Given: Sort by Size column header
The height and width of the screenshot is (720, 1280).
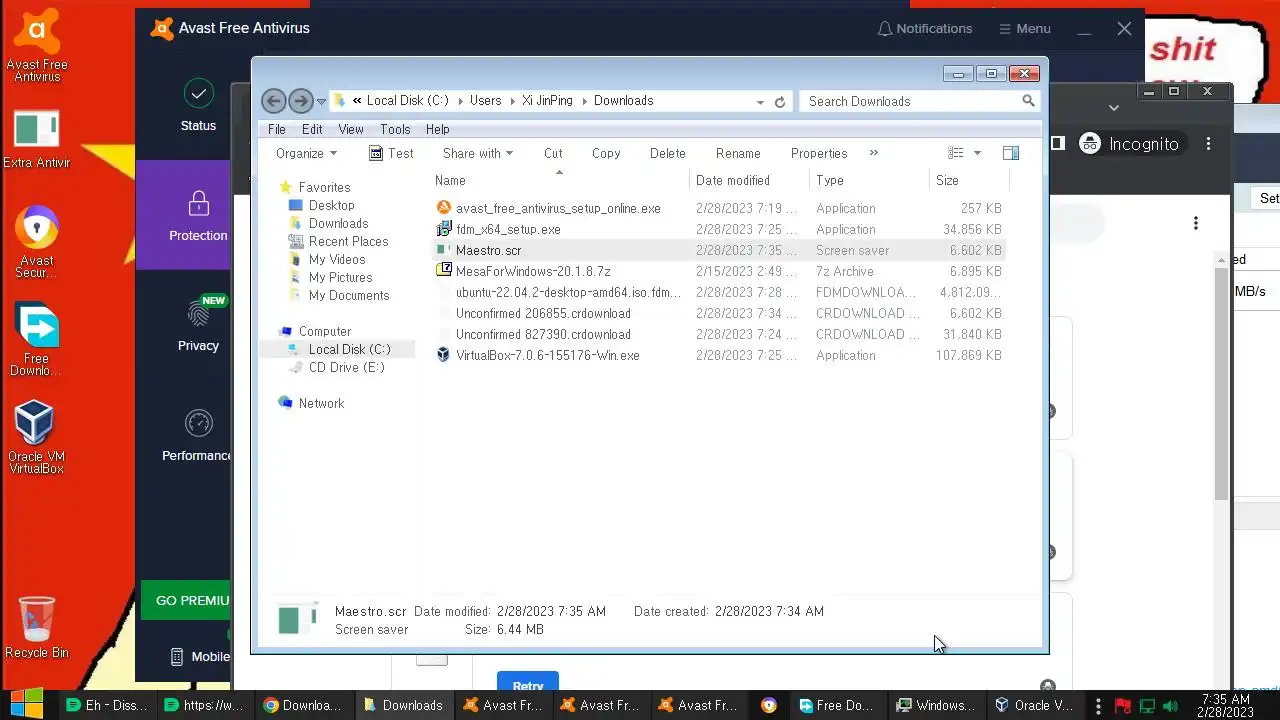Looking at the screenshot, I should [x=968, y=180].
